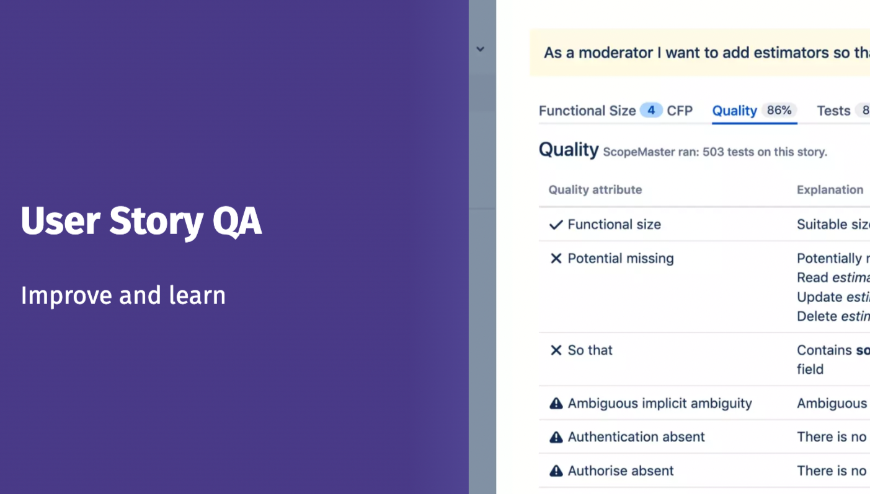Image resolution: width=870 pixels, height=494 pixels.
Task: Click the checkmark icon beside Functional size
Action: click(556, 225)
